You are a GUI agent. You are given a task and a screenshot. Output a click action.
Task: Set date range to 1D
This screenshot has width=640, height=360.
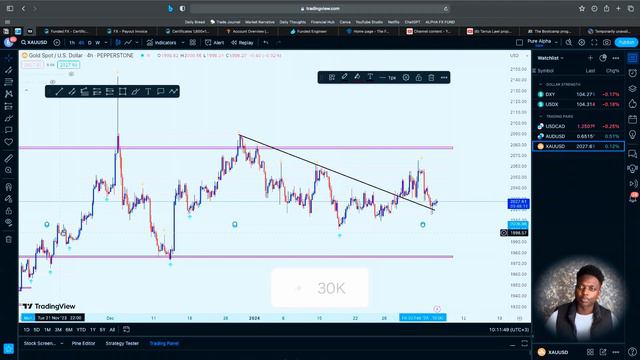[x=27, y=329]
